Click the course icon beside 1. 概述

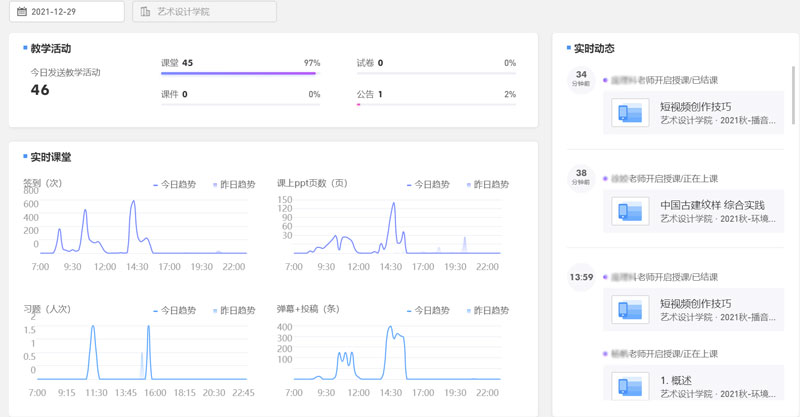[630, 387]
